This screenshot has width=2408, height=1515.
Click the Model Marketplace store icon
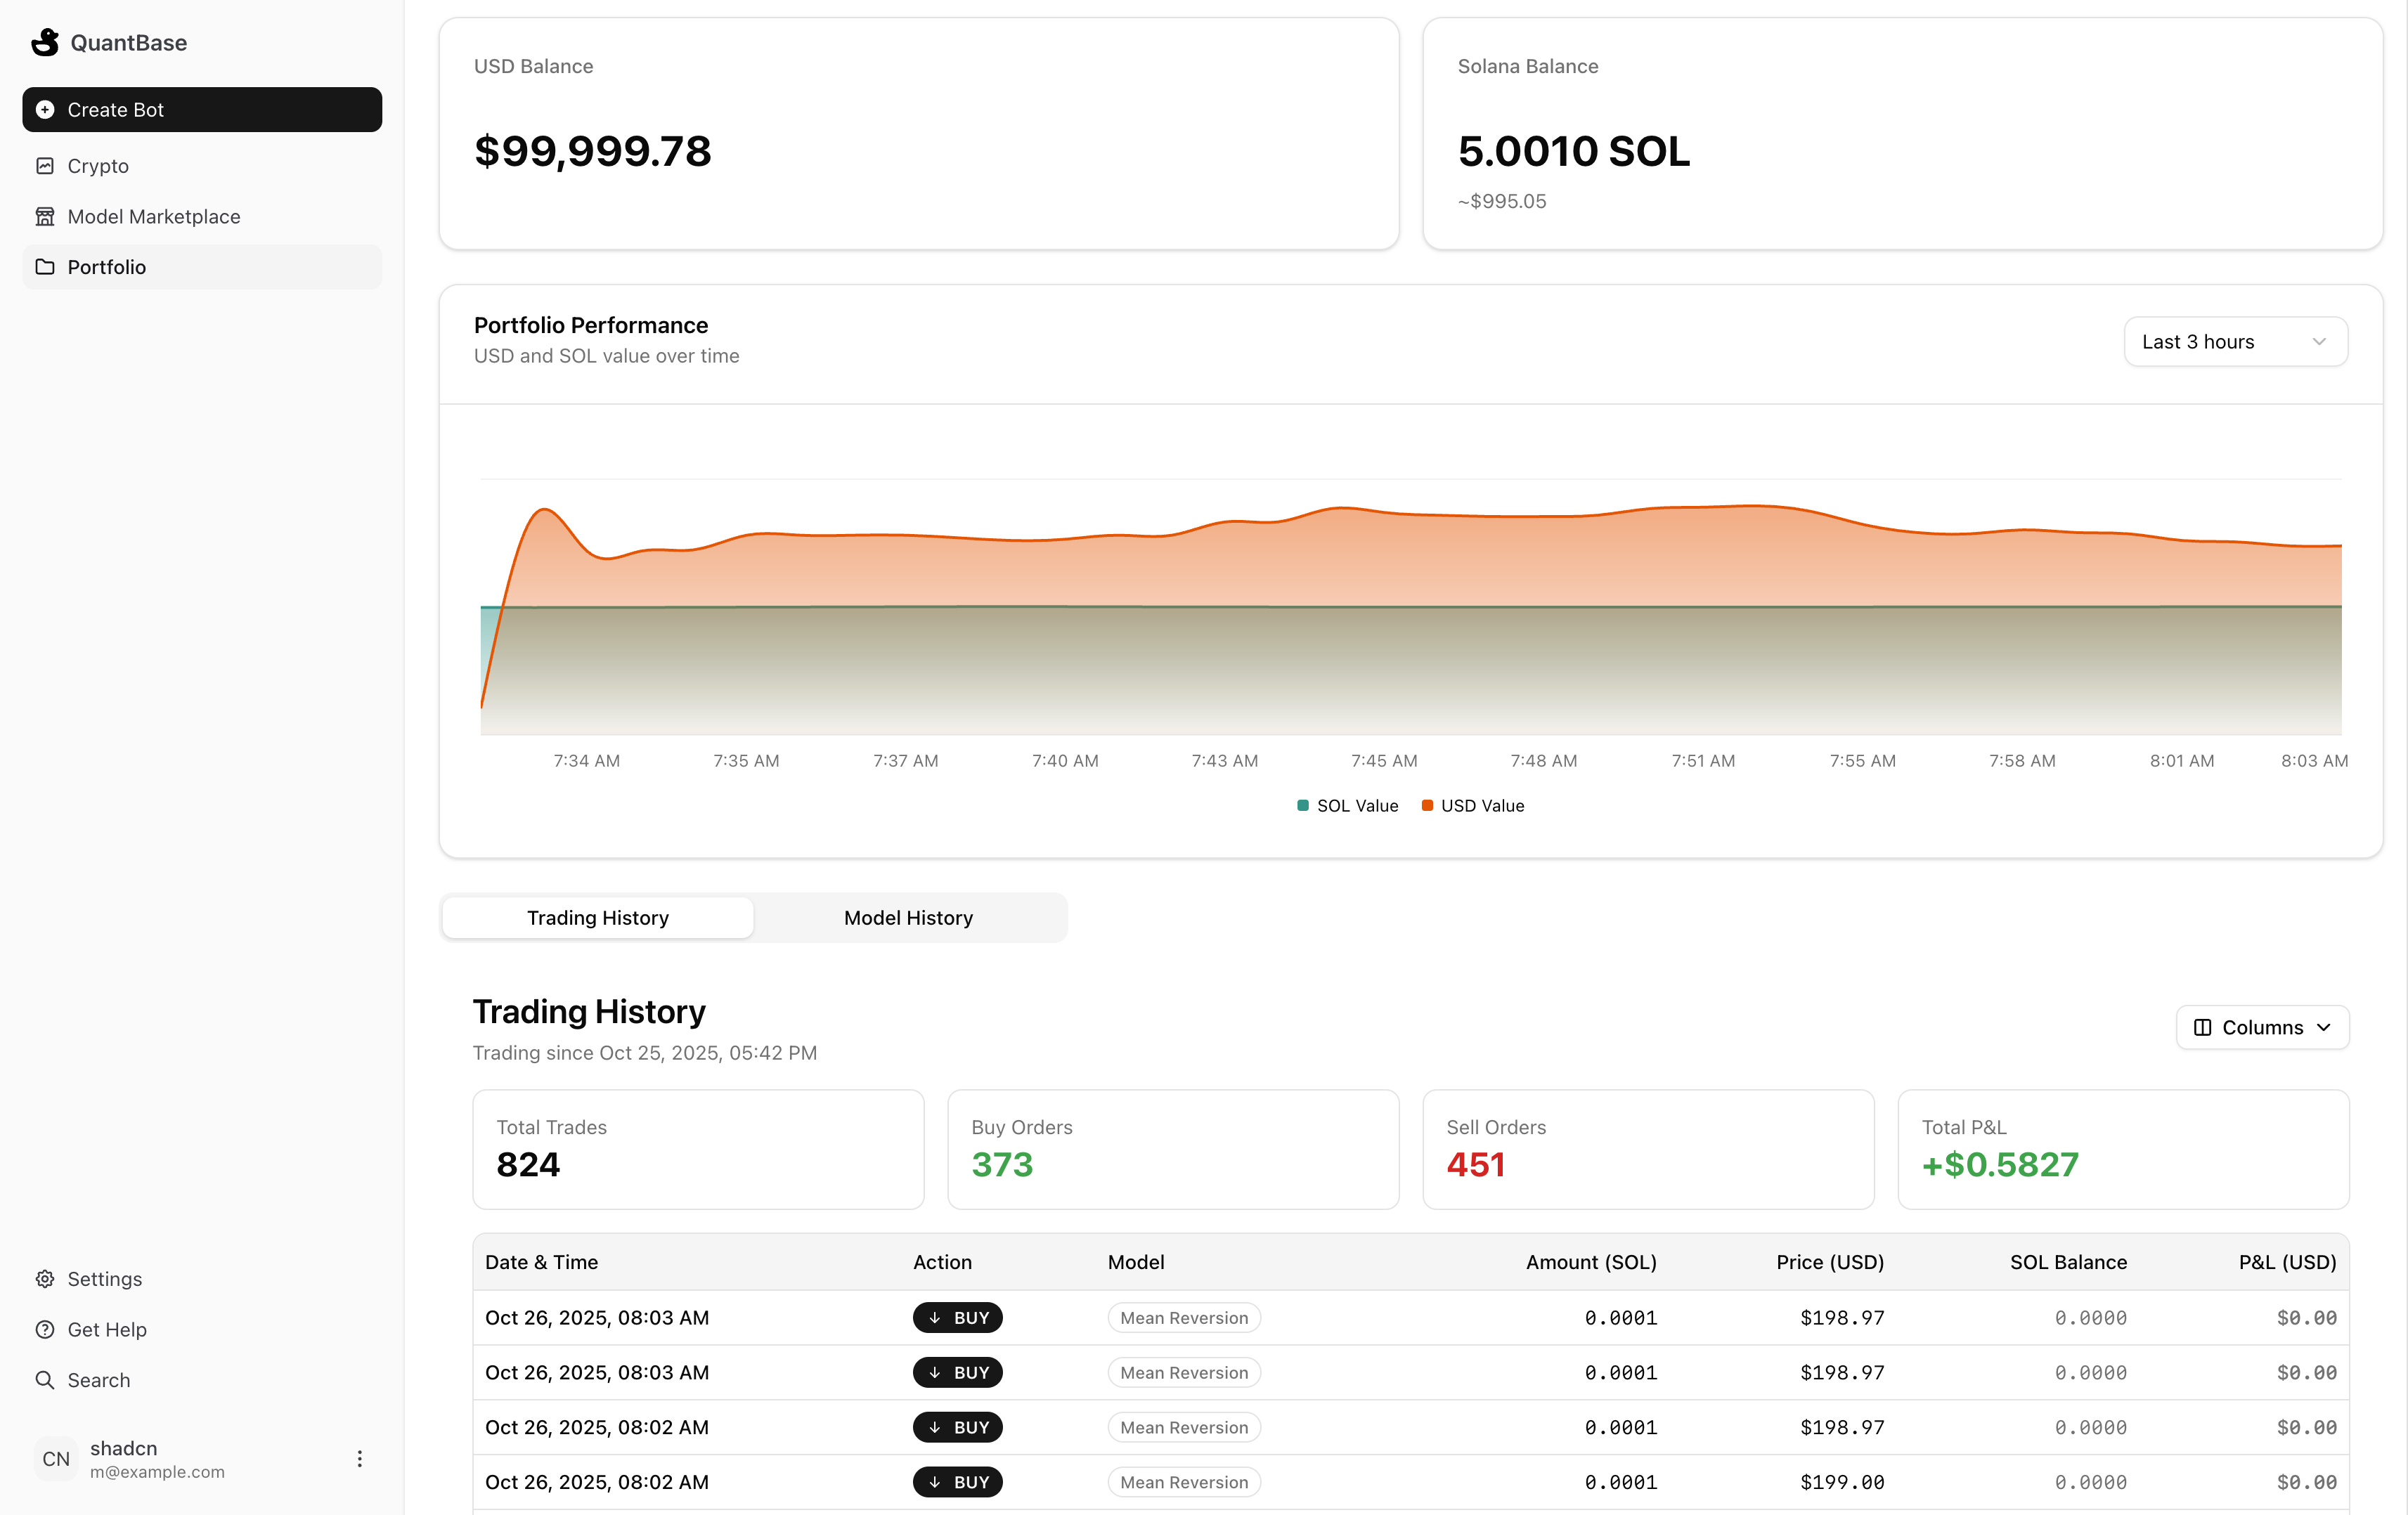click(x=45, y=217)
